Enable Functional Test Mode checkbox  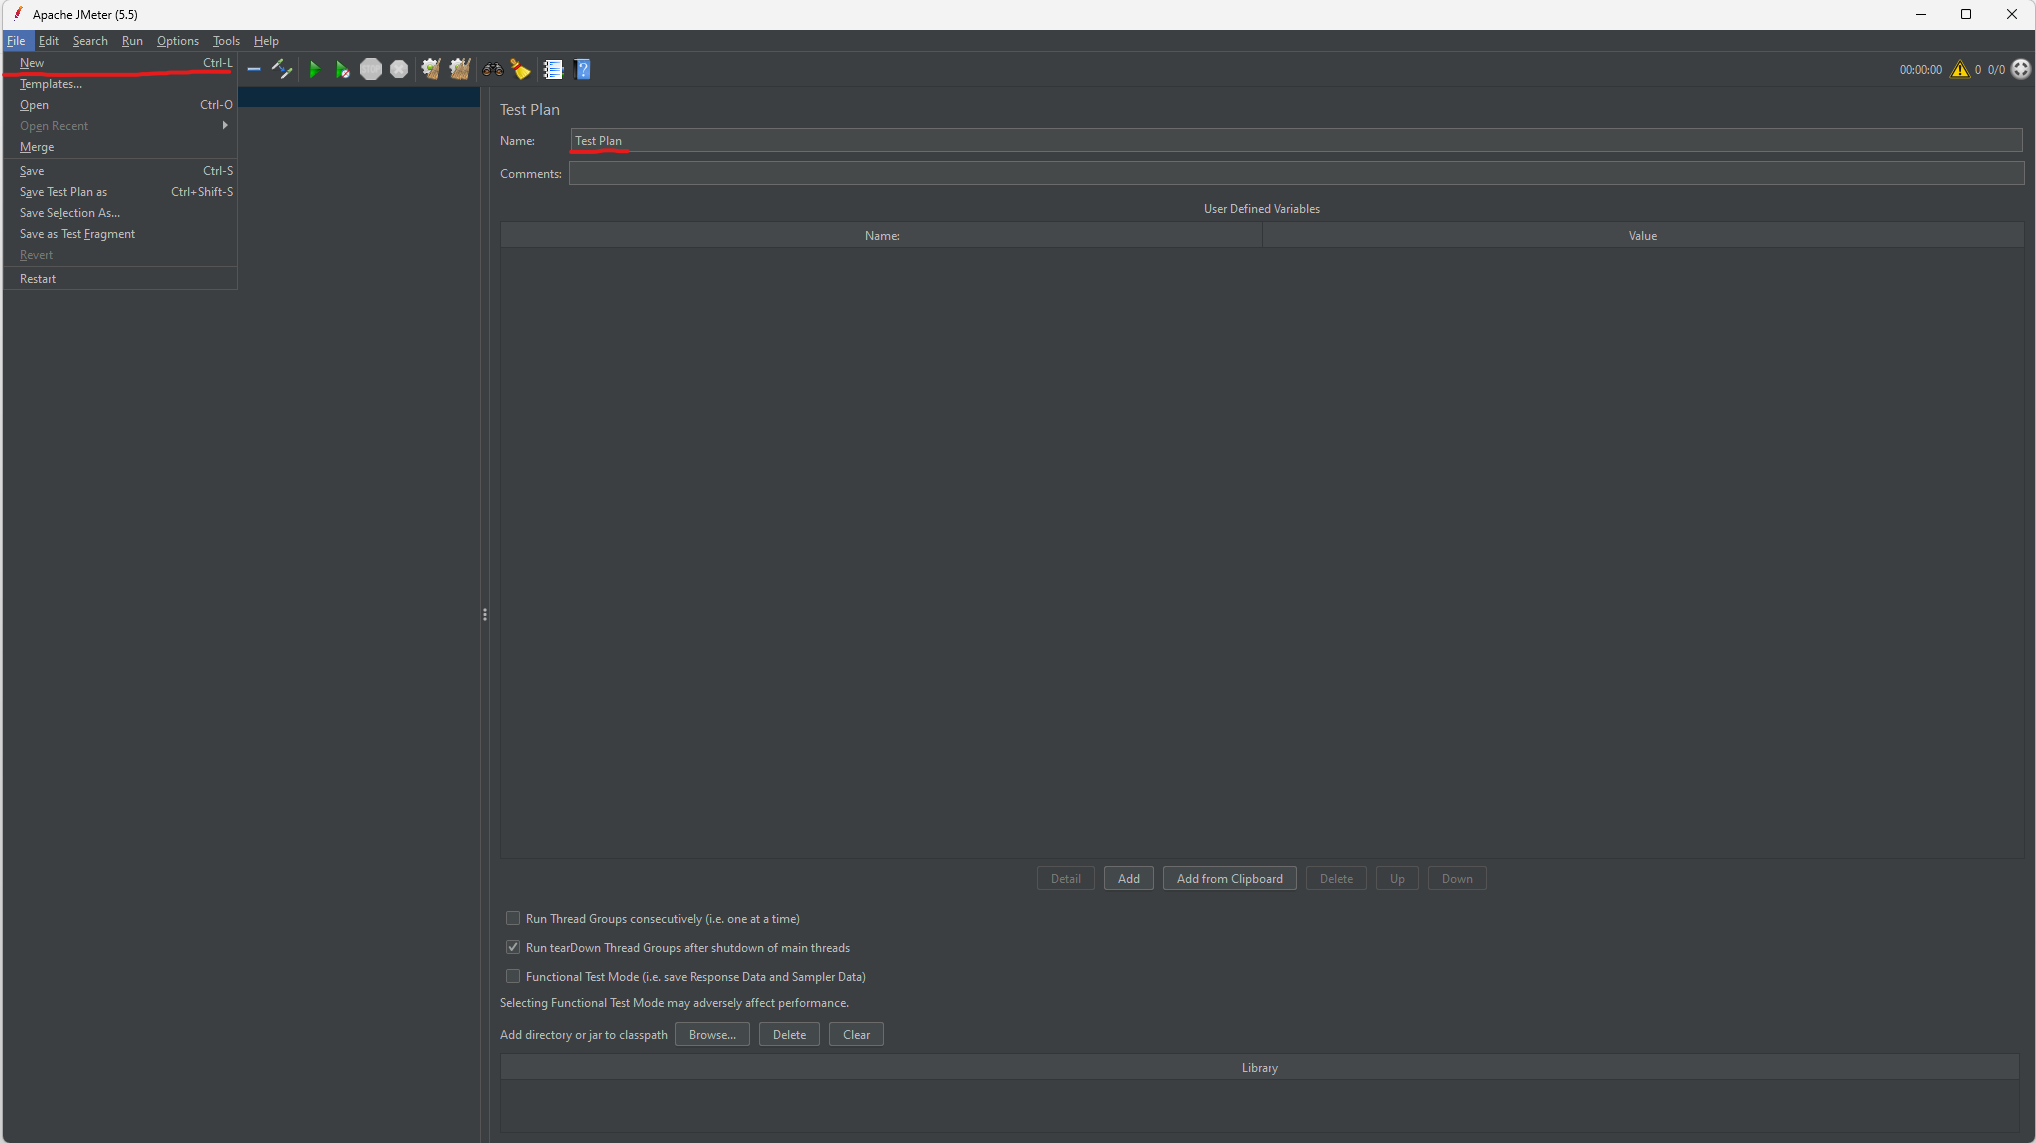pyautogui.click(x=513, y=976)
